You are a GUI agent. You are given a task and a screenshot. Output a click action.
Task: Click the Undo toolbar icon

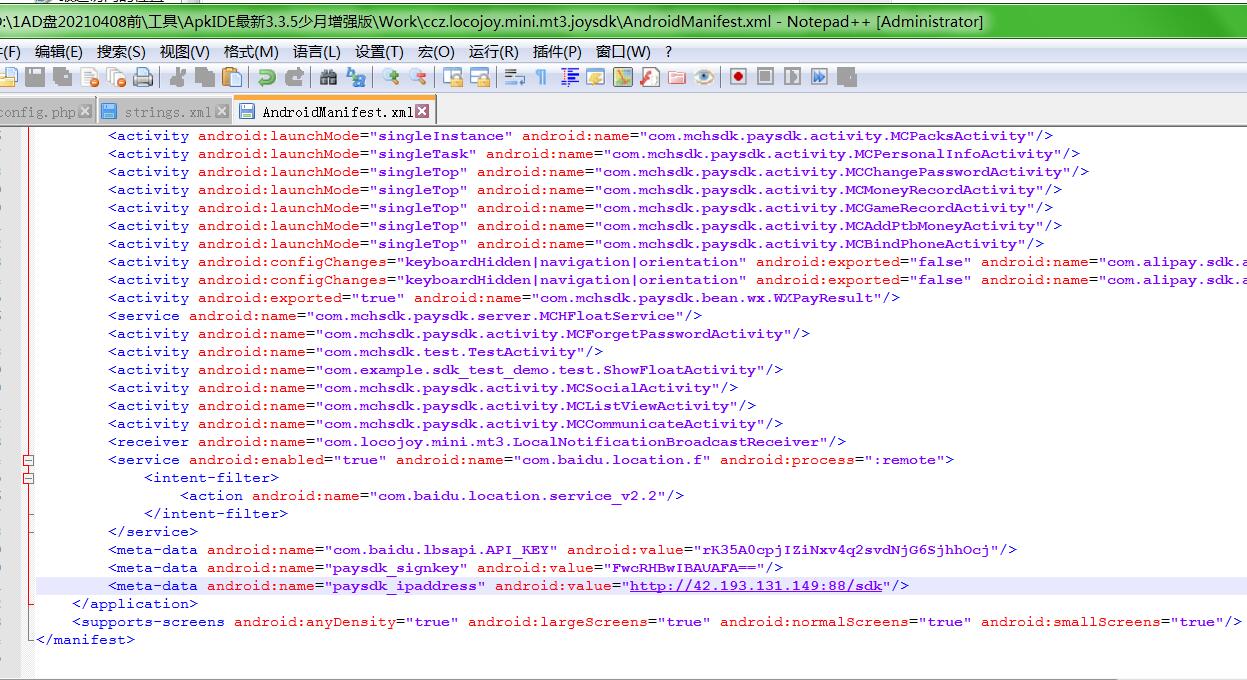pos(266,77)
